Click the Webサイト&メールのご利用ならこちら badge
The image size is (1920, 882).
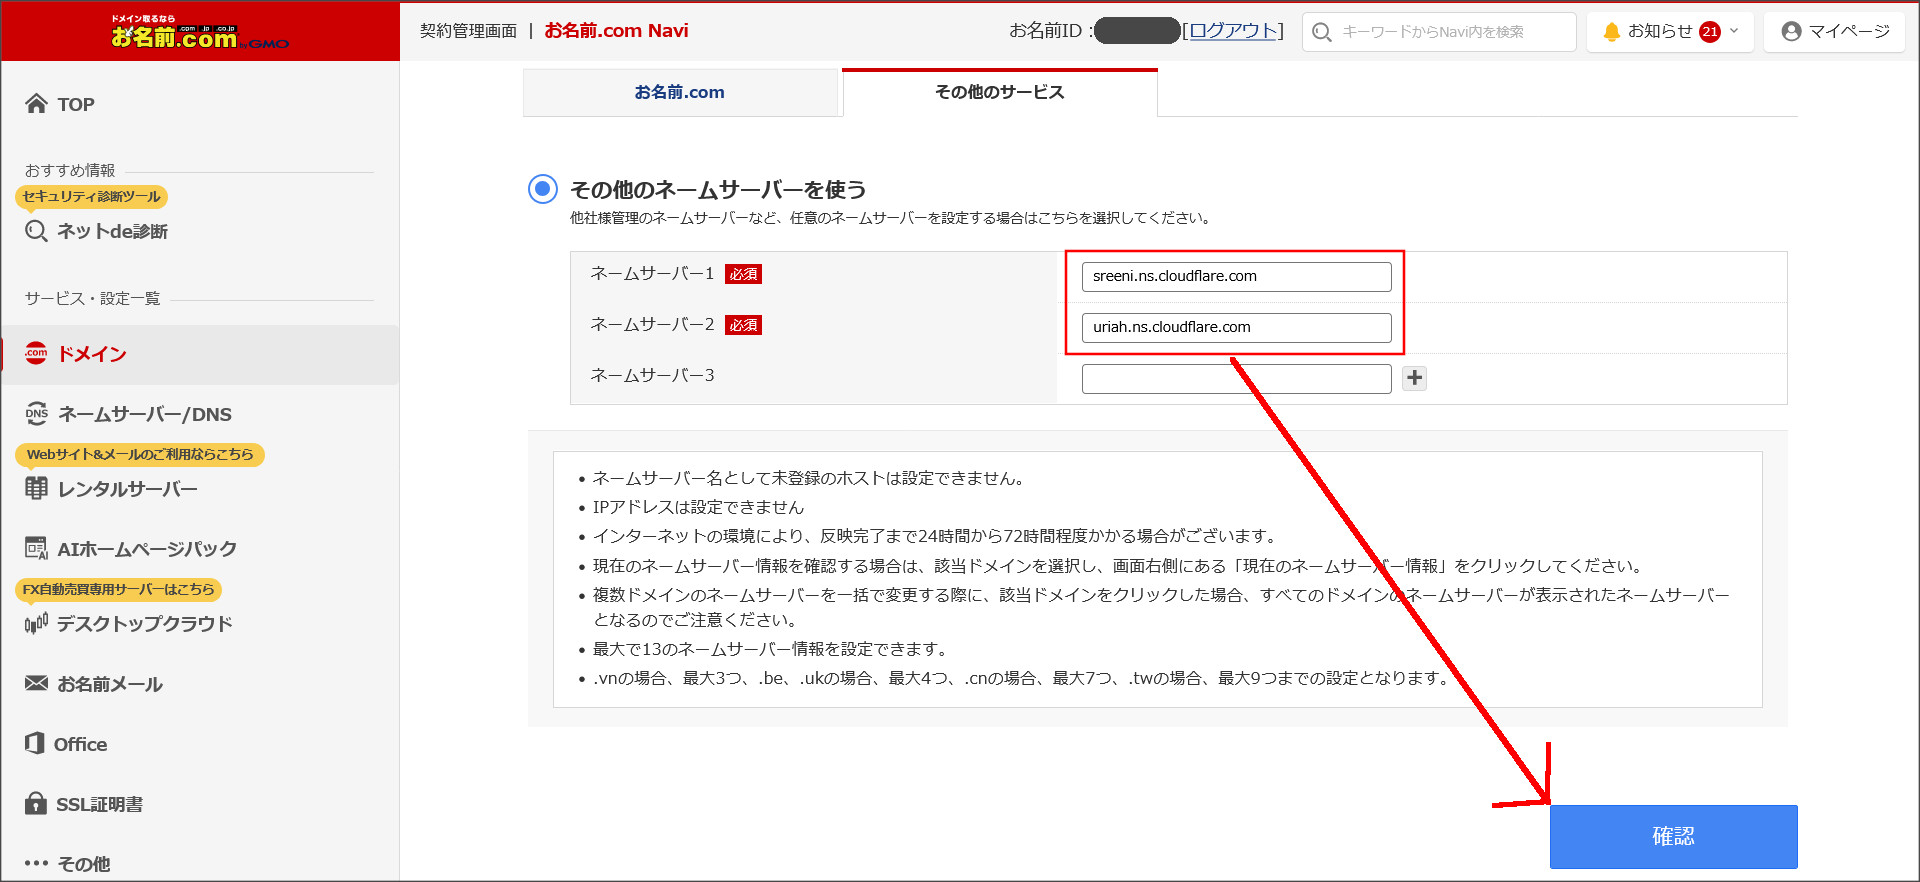[x=140, y=455]
